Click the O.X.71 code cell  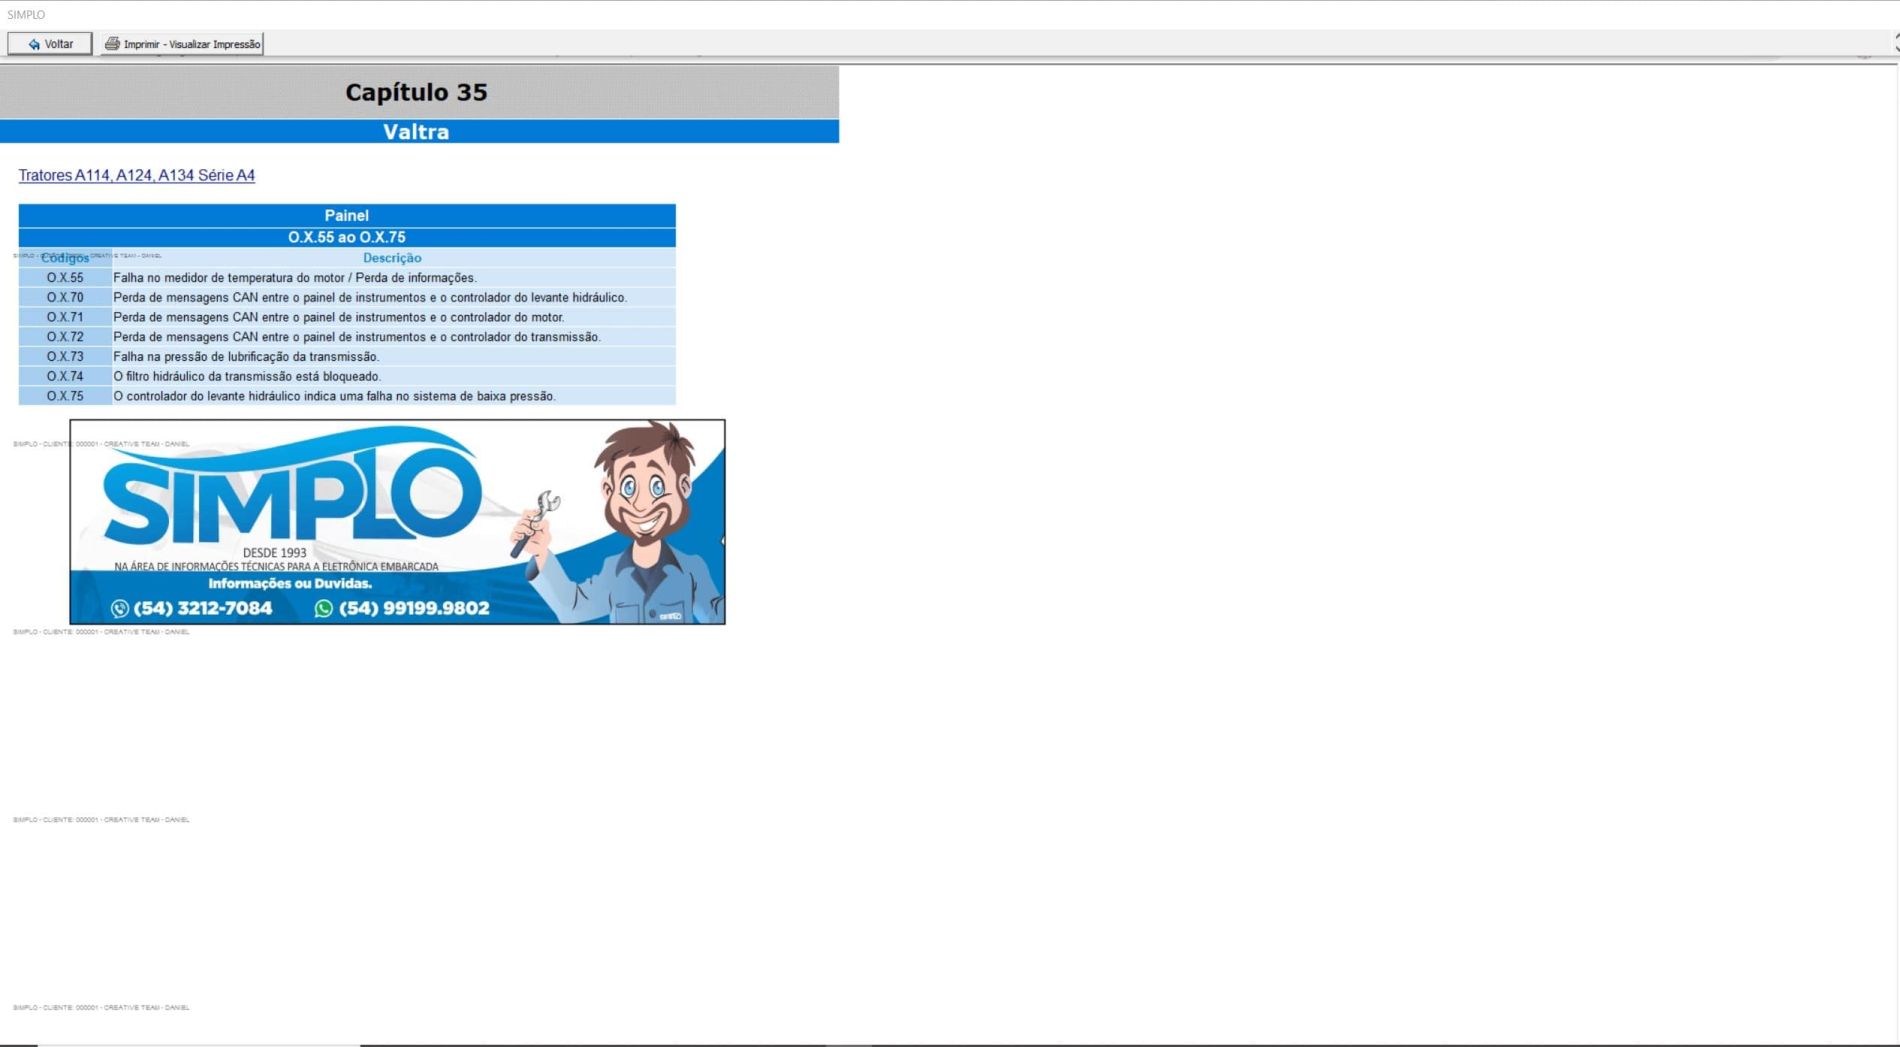click(65, 317)
